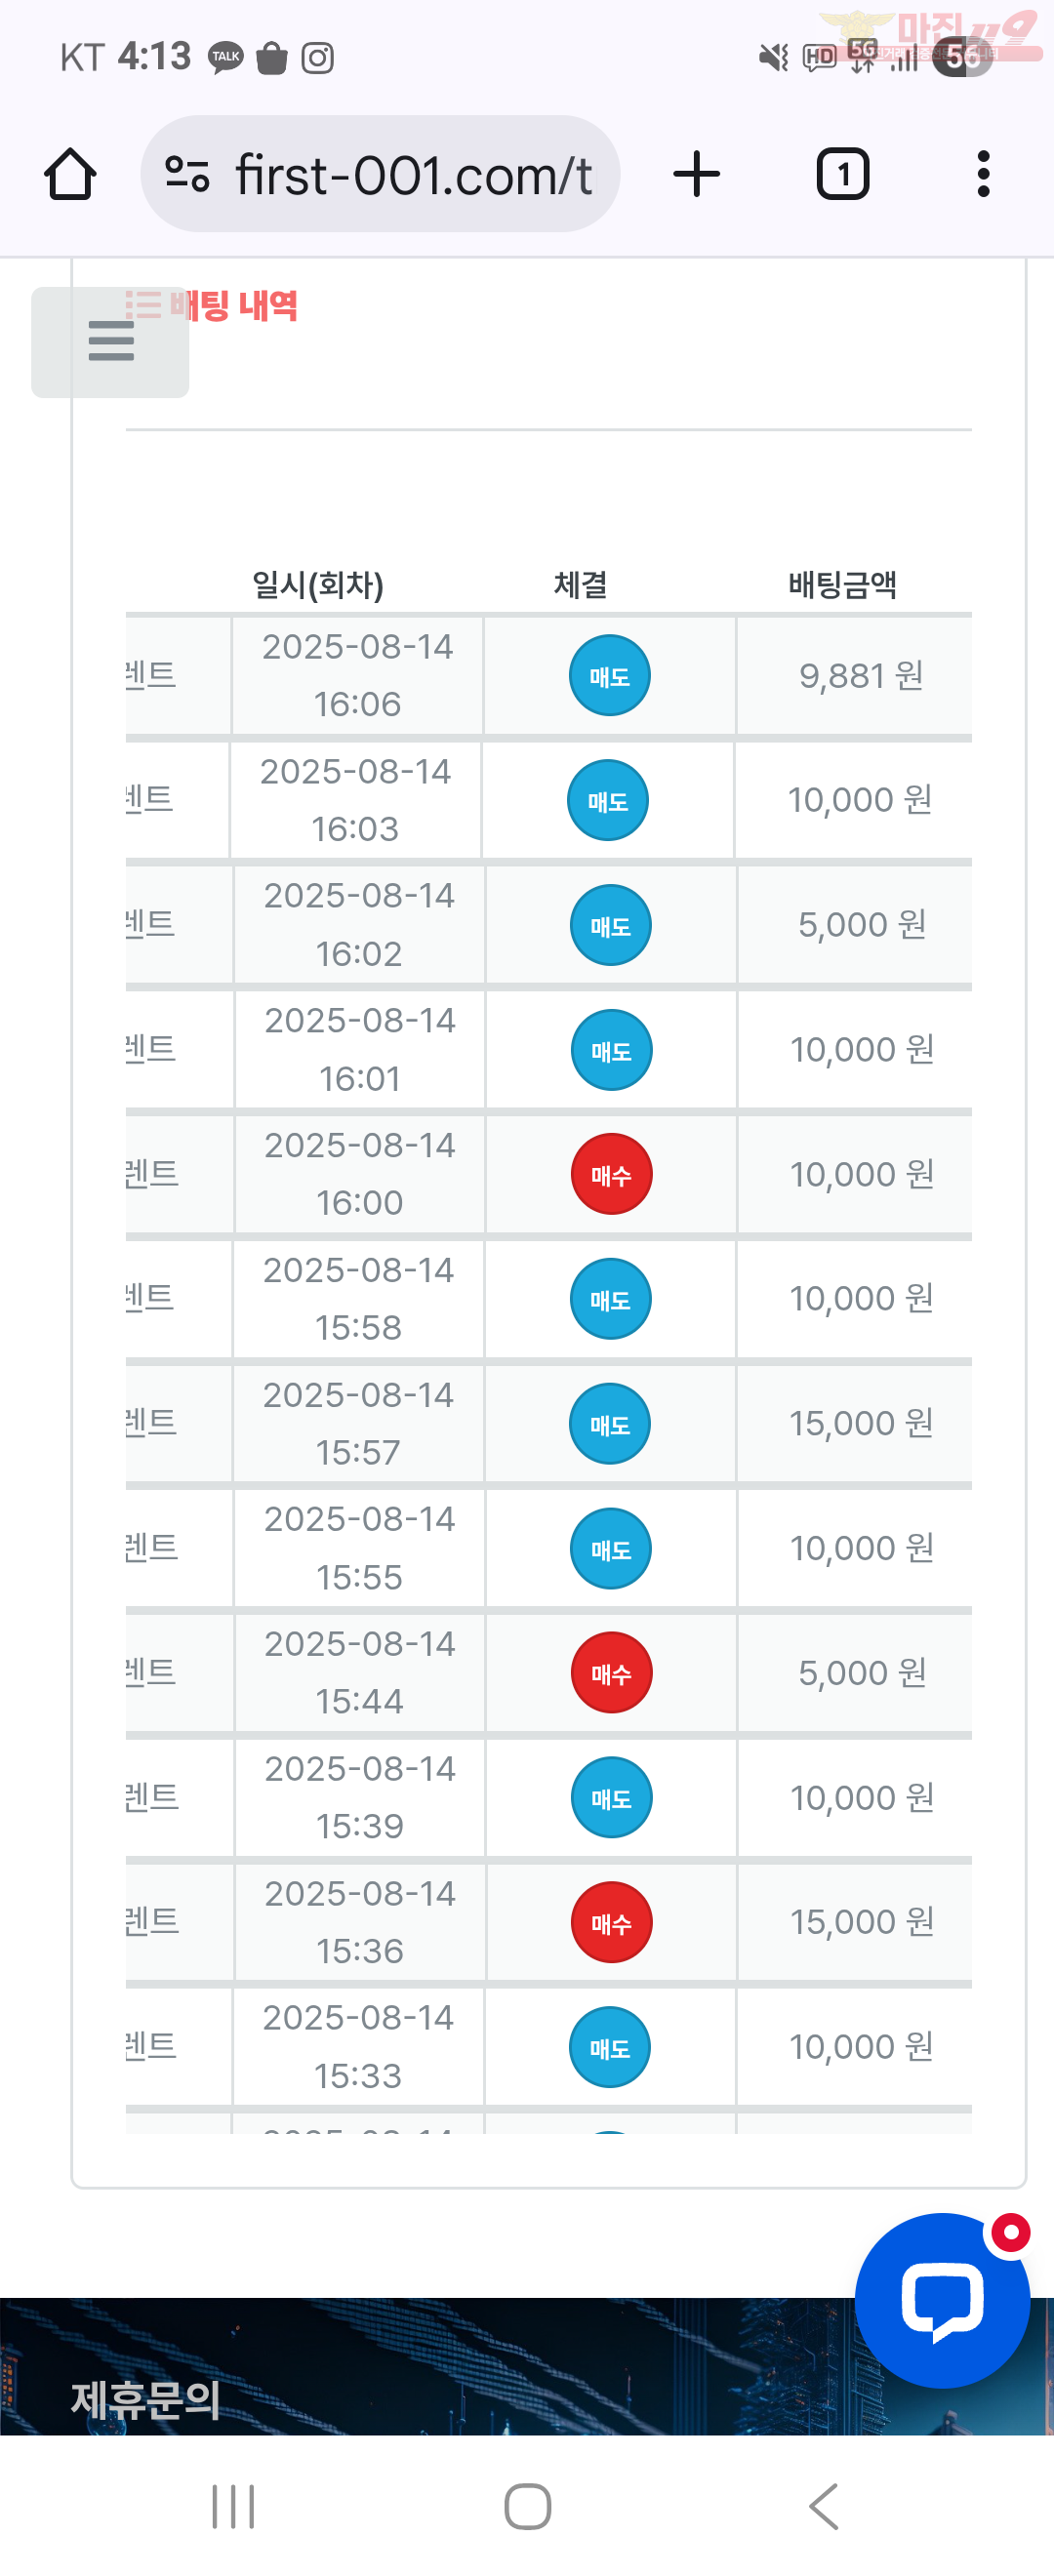
Task: Tap the Android home navigation button
Action: (x=527, y=2506)
